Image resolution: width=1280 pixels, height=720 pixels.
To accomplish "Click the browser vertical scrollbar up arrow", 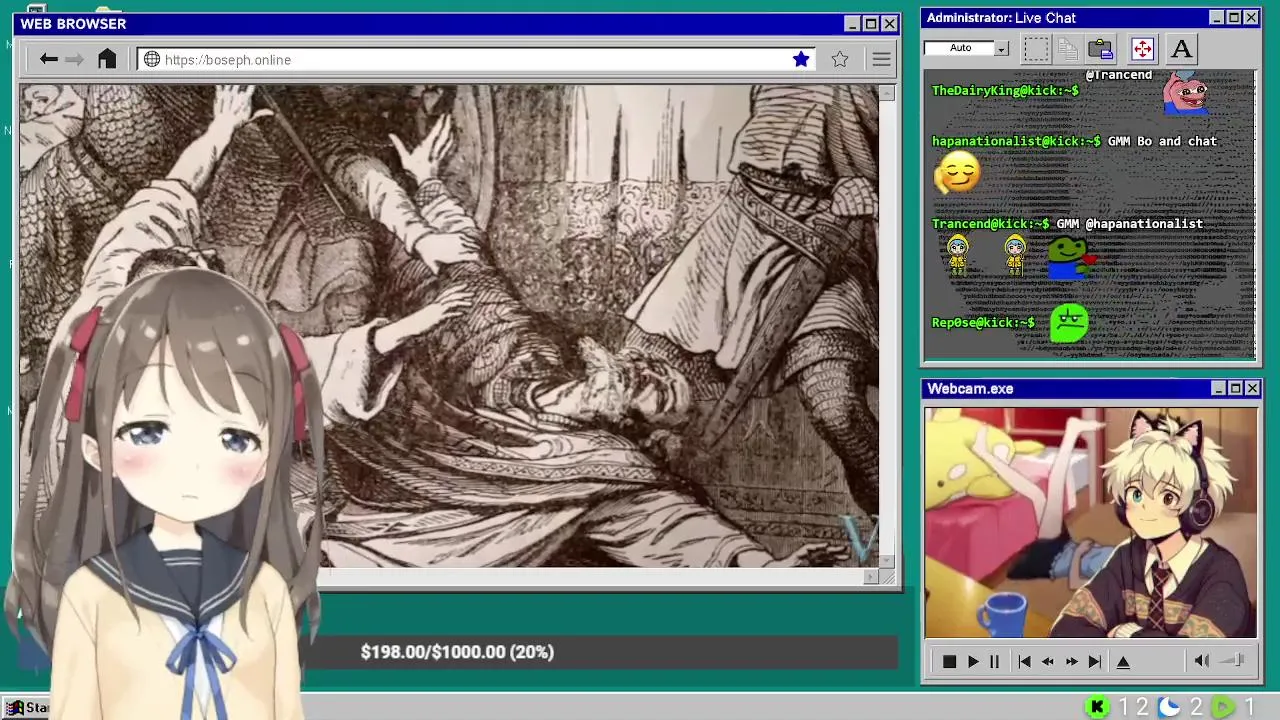I will [887, 93].
